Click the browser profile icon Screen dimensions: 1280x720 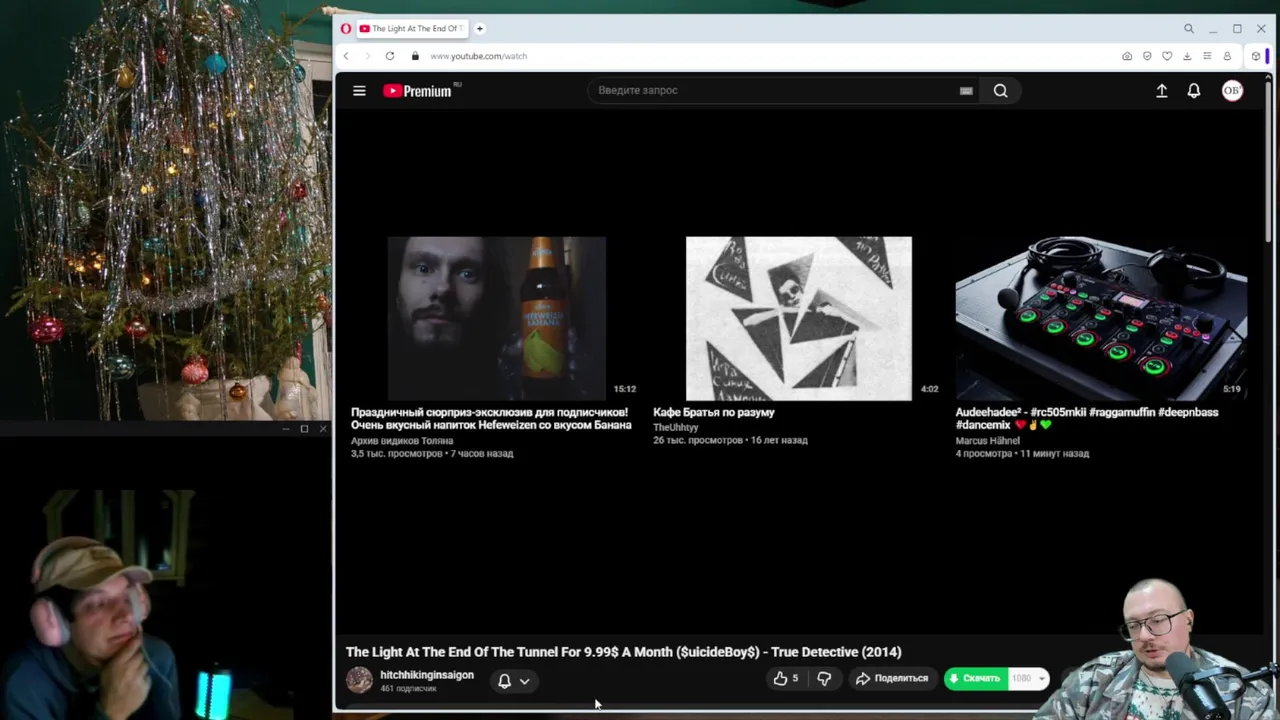coord(1227,56)
